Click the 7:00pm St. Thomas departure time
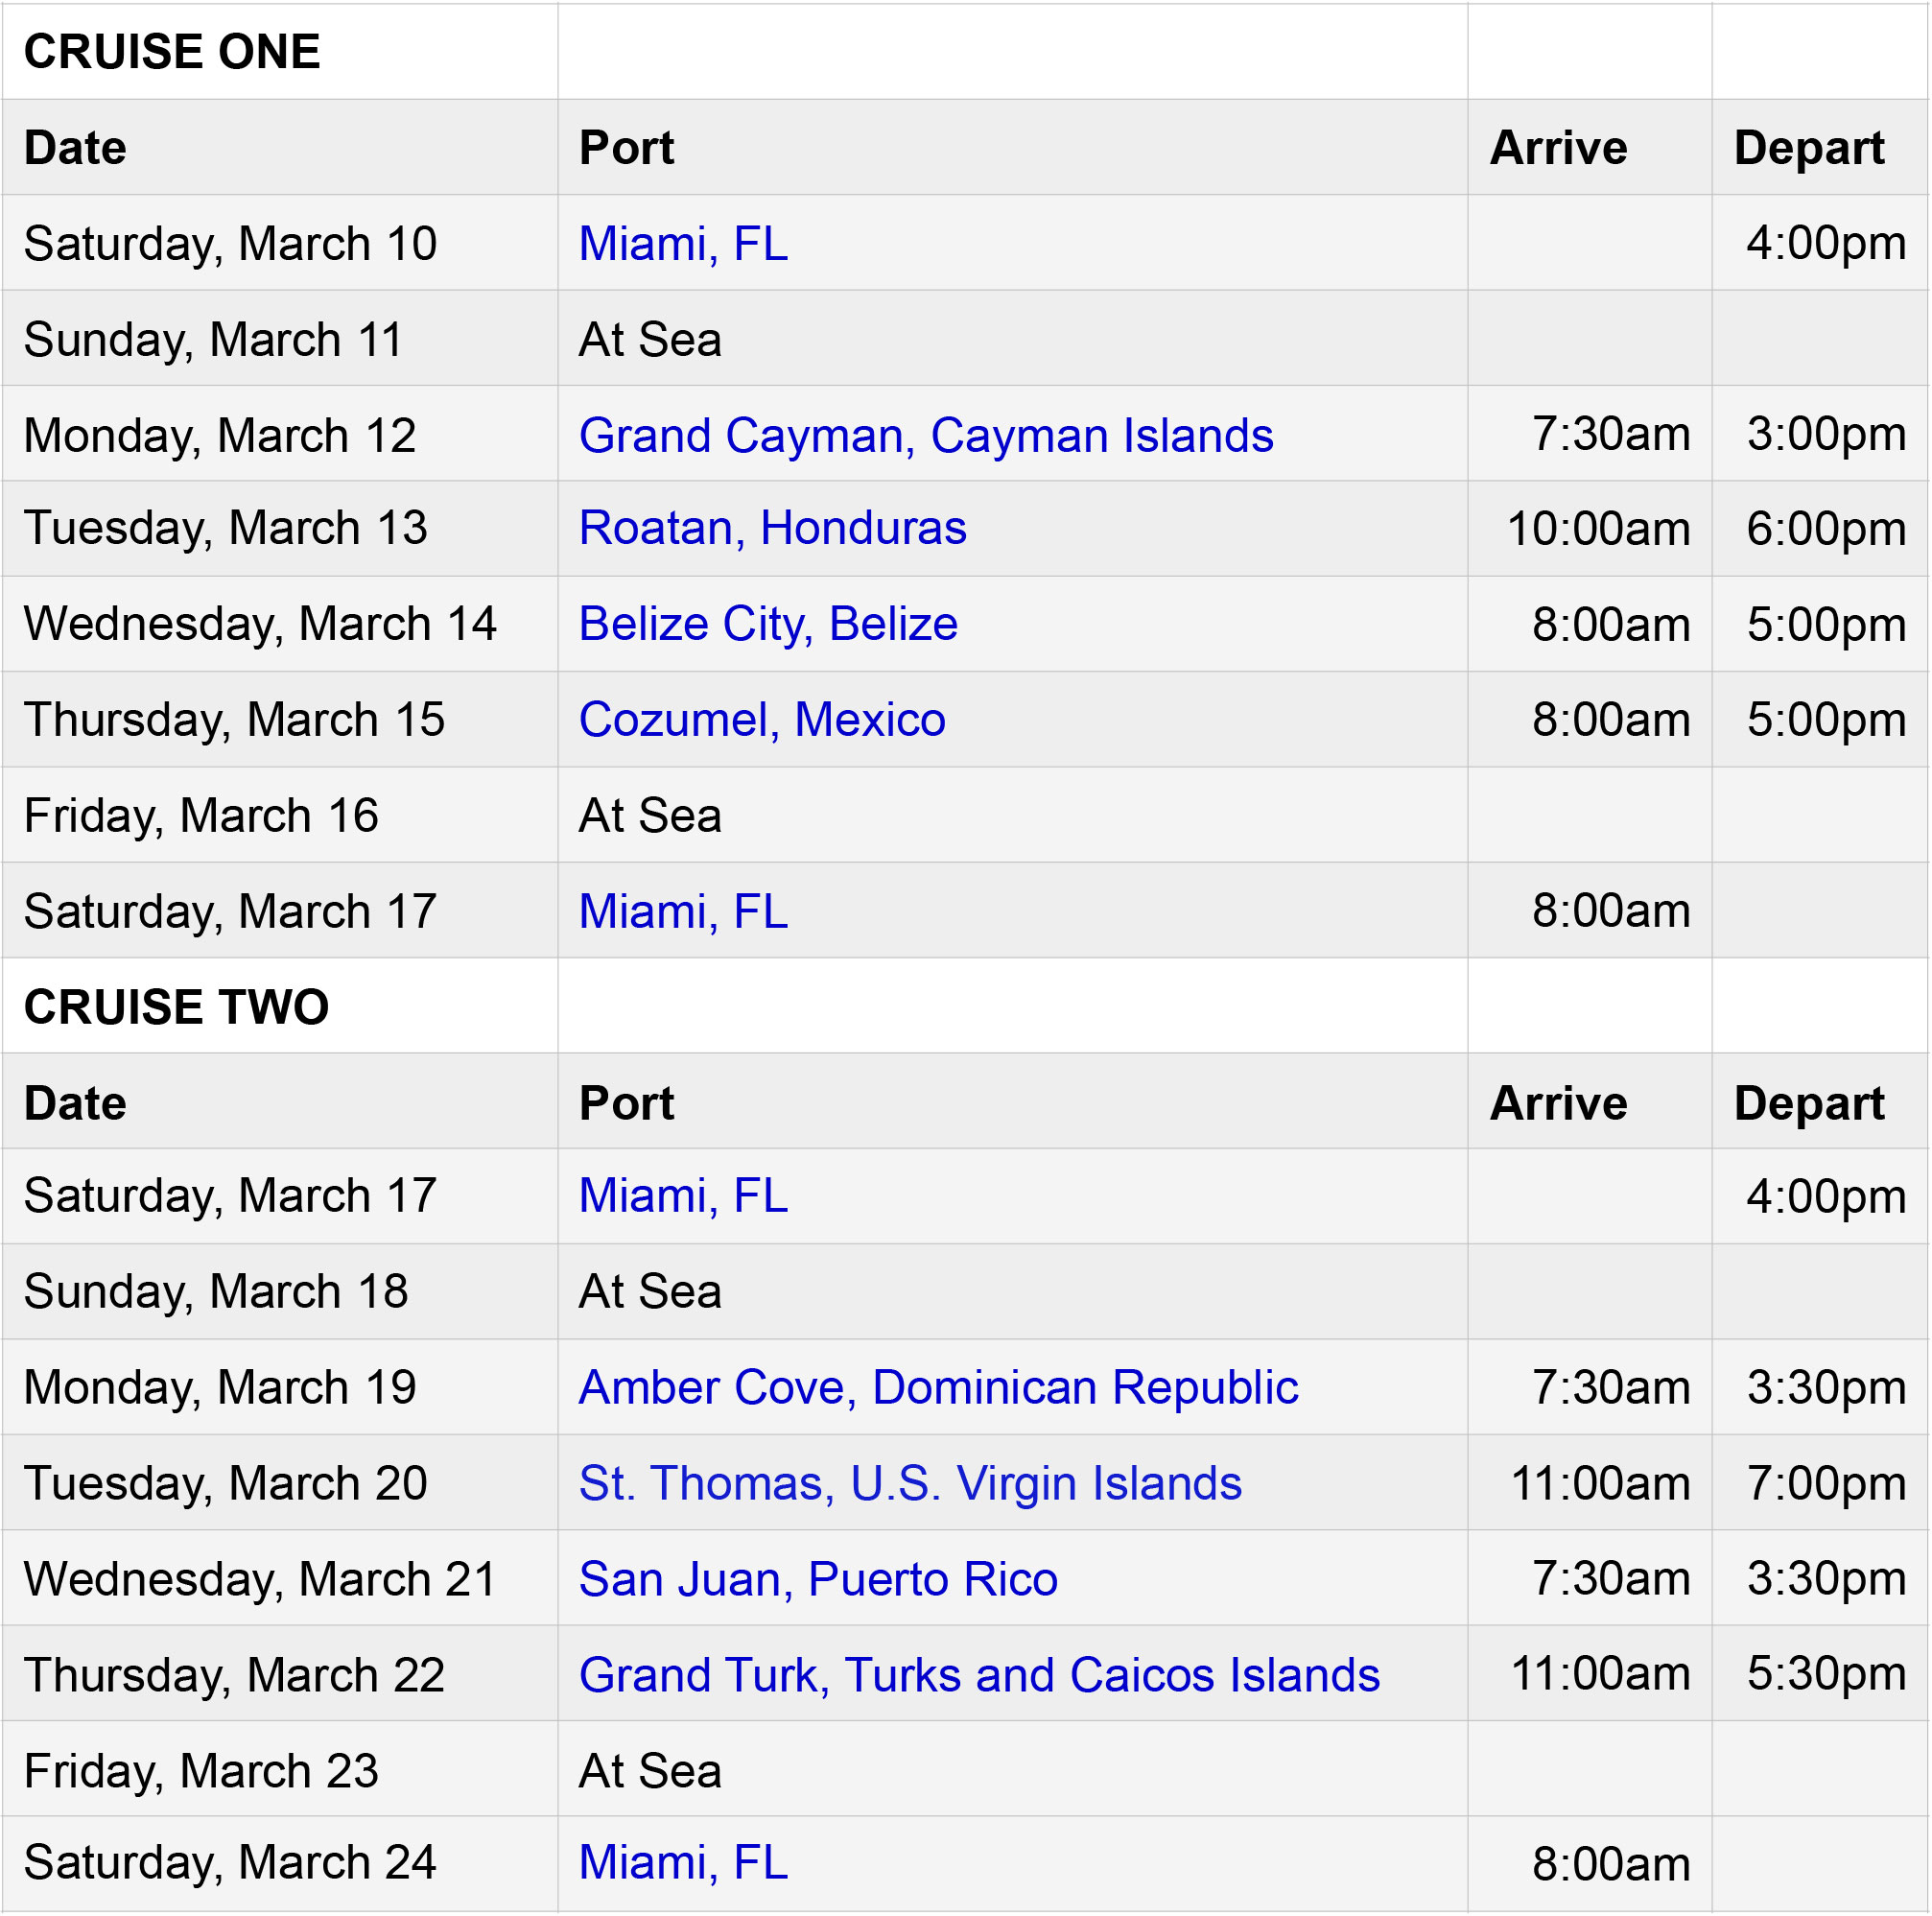This screenshot has width=1932, height=1916. click(1826, 1484)
